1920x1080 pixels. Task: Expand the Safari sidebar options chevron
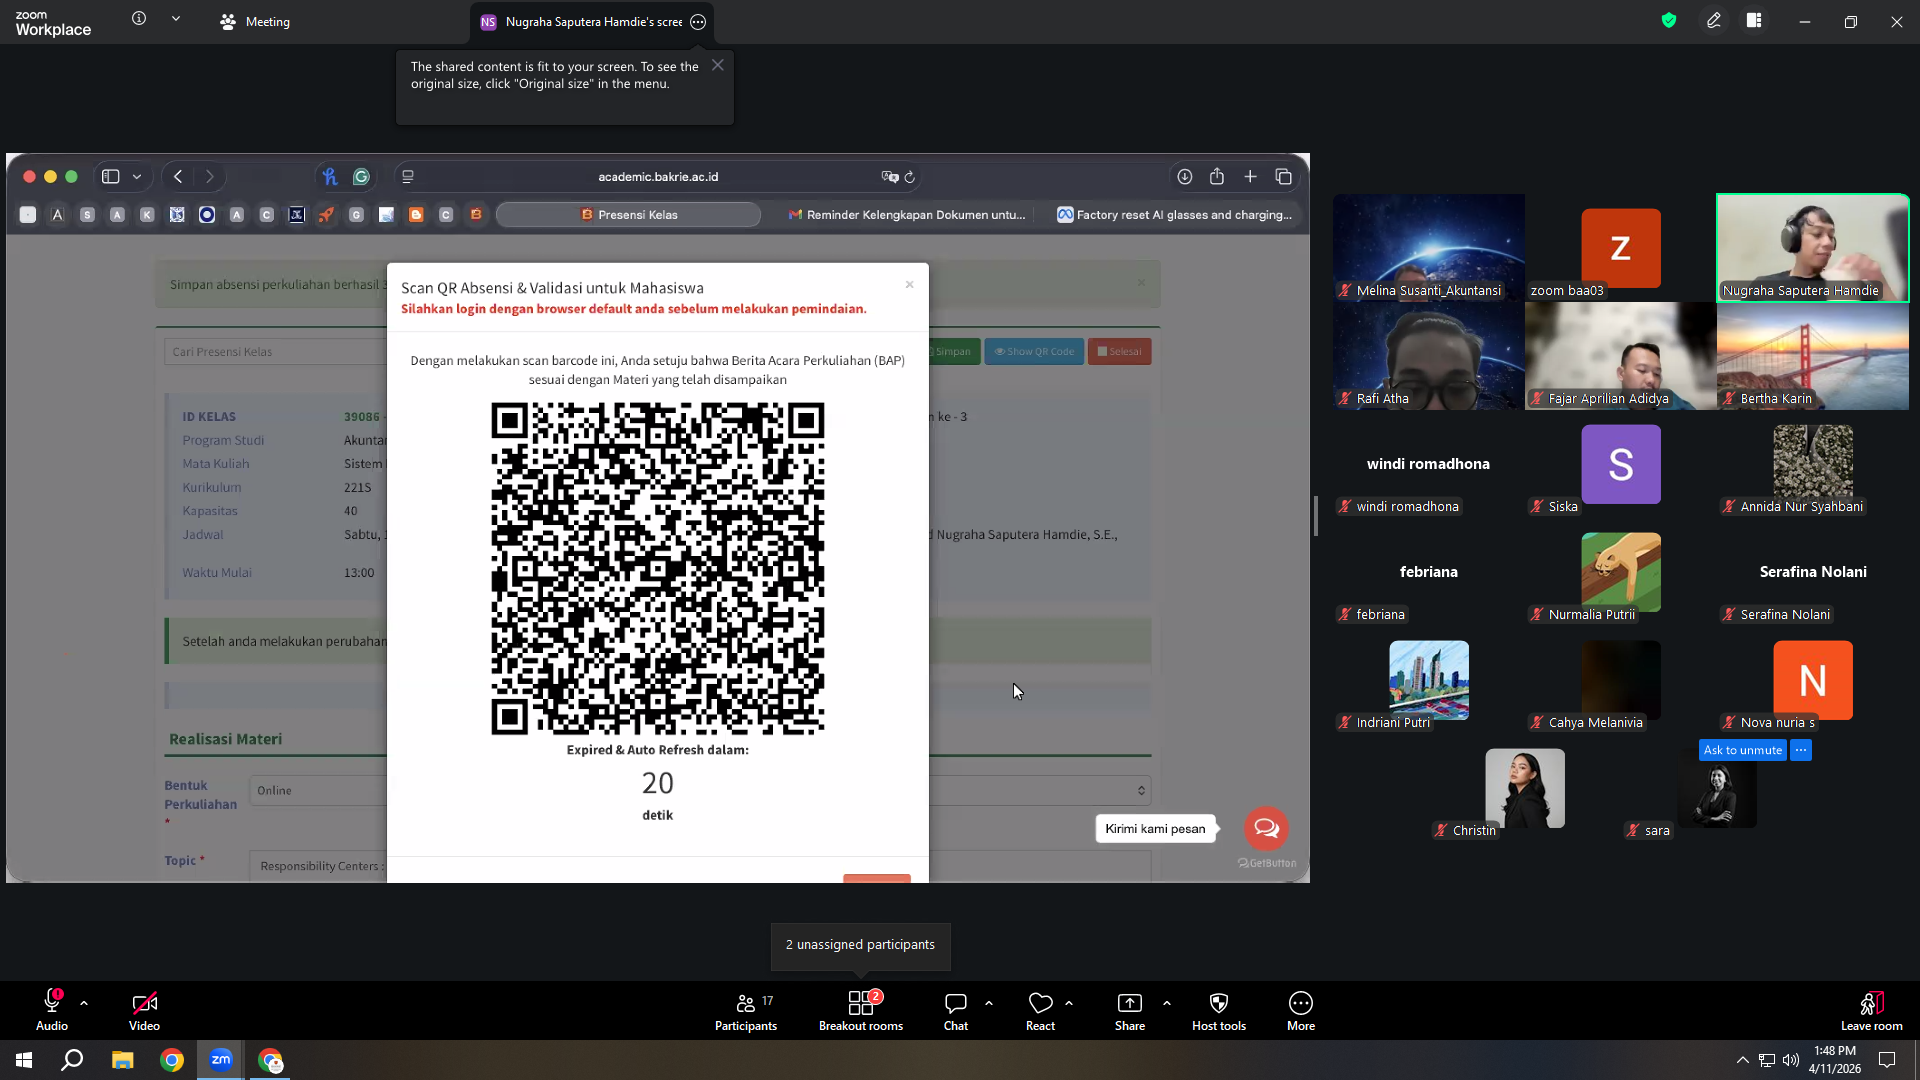(137, 177)
